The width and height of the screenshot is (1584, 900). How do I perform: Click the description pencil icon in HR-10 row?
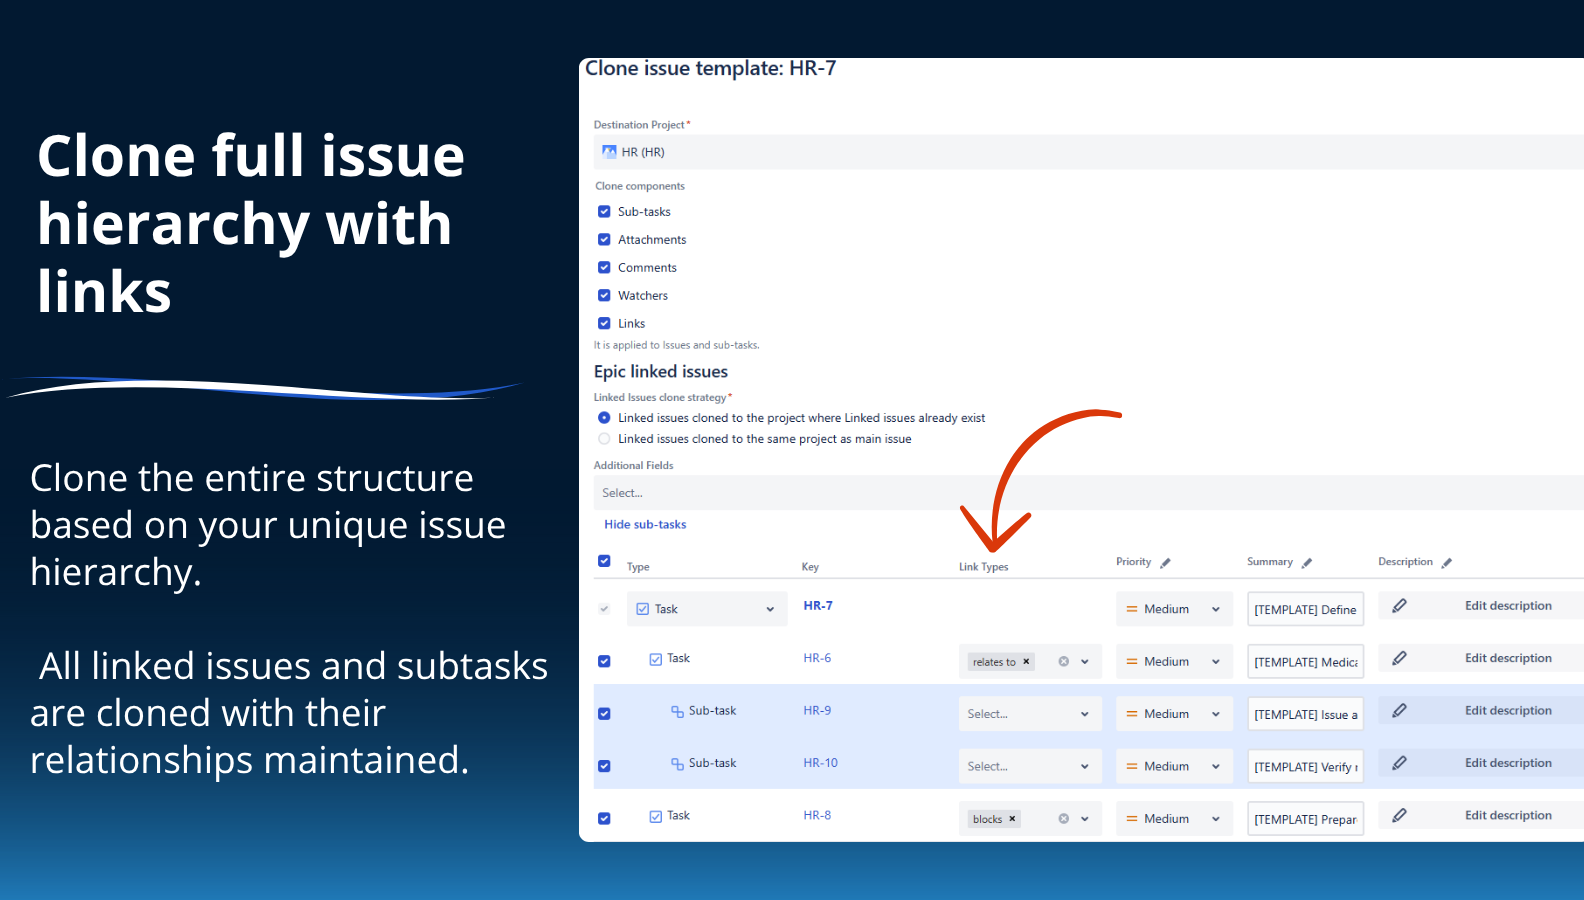1399,763
